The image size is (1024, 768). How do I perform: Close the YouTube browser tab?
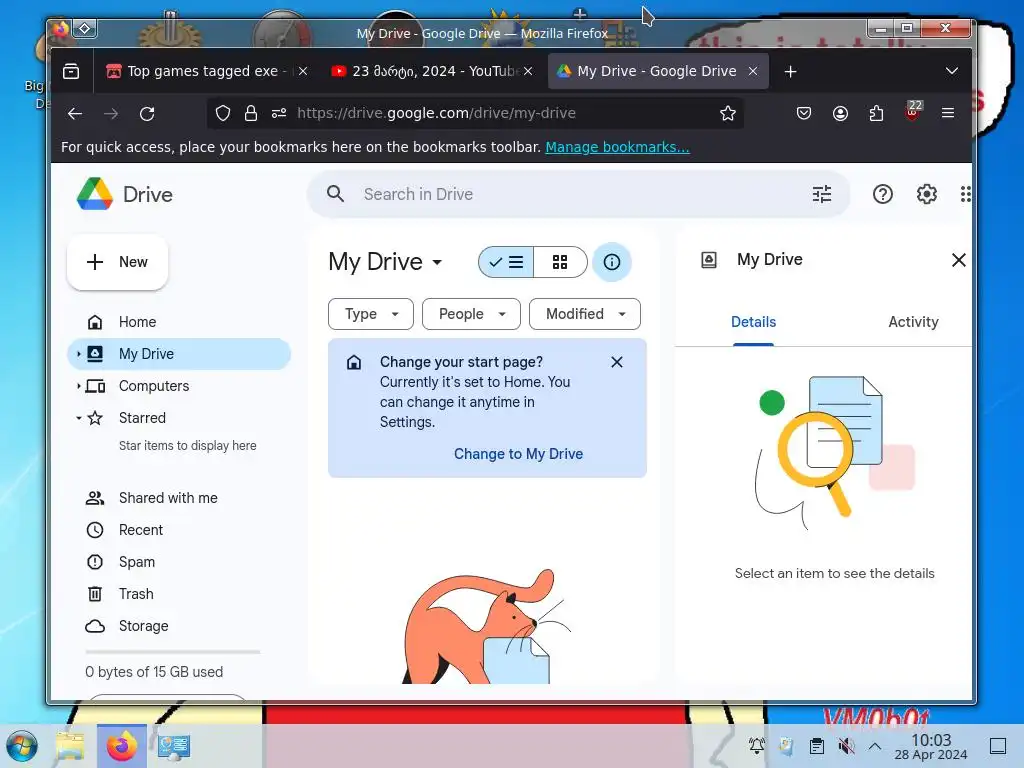528,71
